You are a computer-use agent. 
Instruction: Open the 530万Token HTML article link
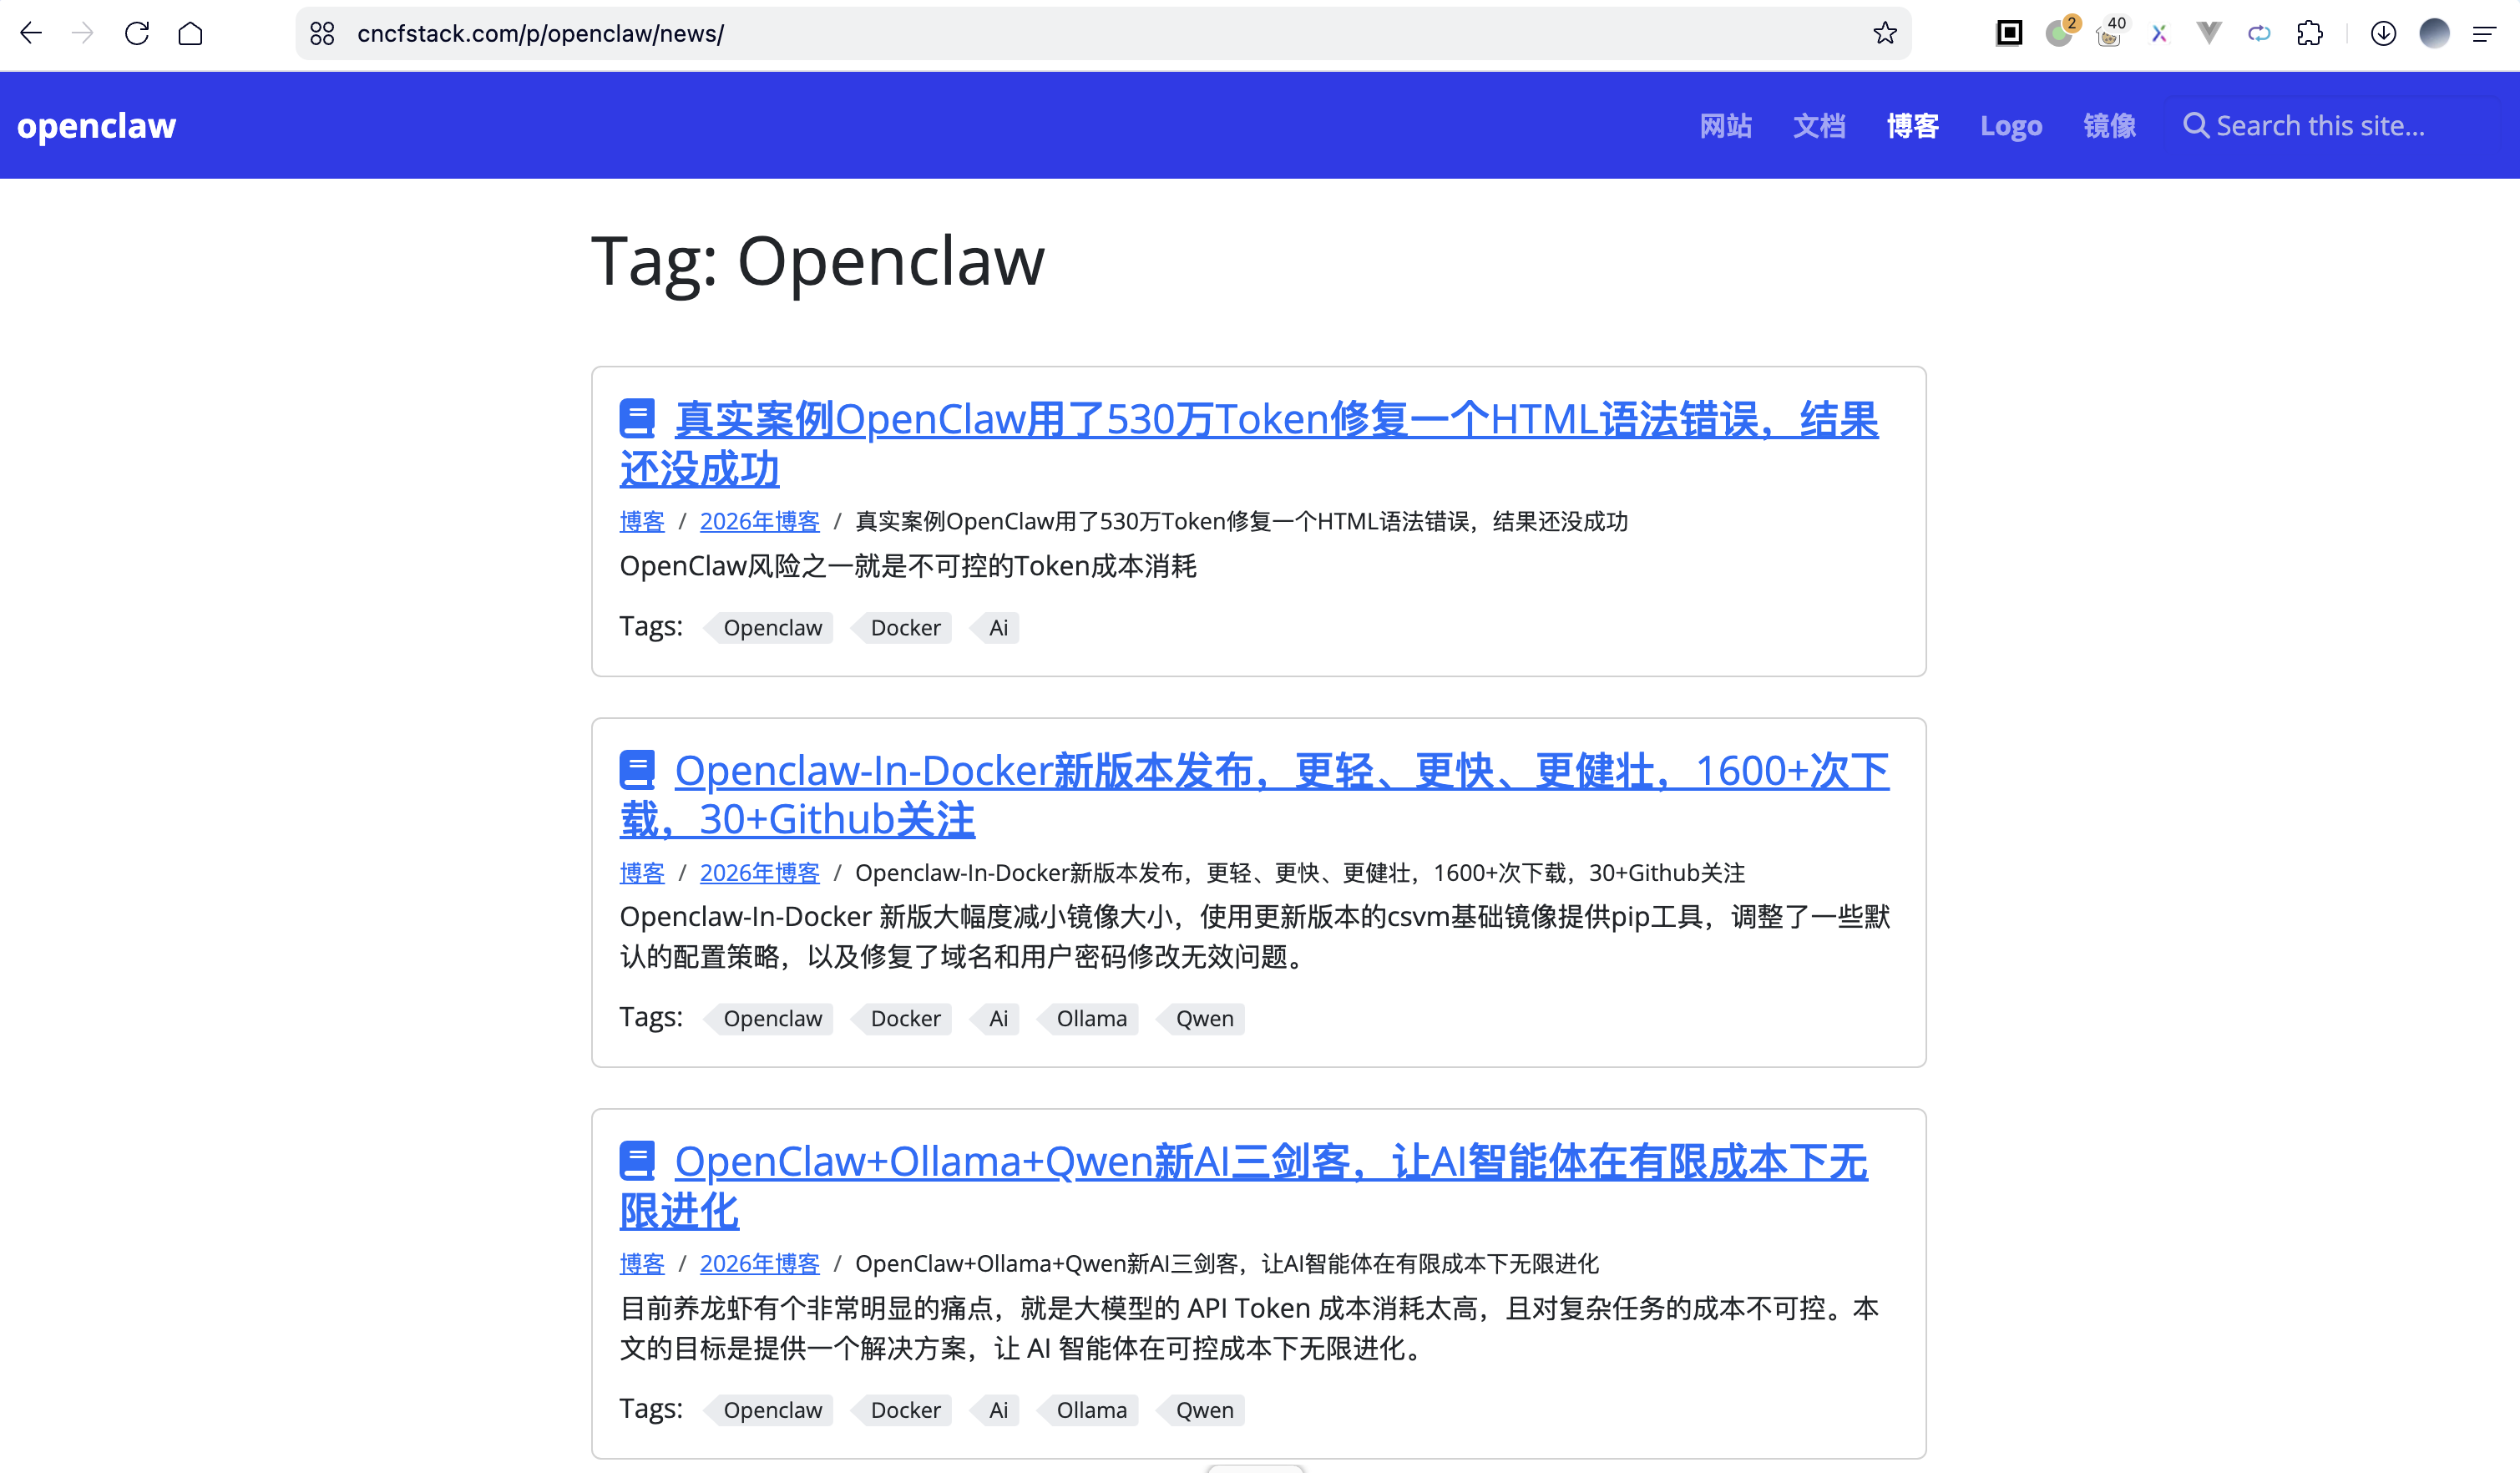point(1275,420)
